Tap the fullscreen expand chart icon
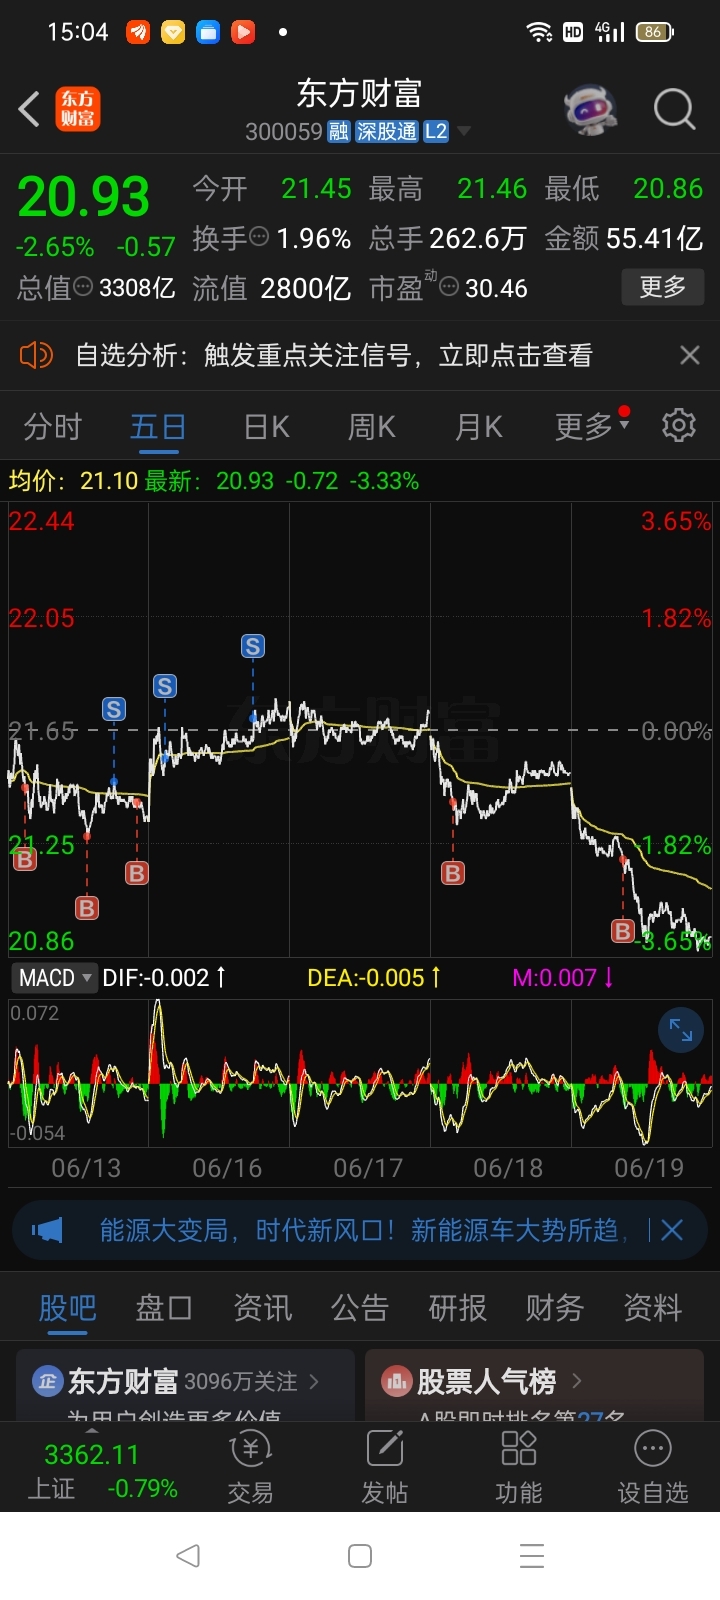Viewport: 720px width, 1600px height. tap(681, 1030)
